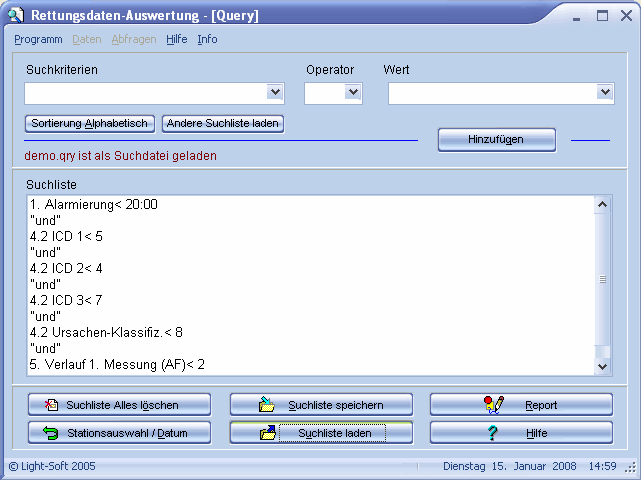Click the save-folder icon on Suchliste speichern

tap(267, 404)
